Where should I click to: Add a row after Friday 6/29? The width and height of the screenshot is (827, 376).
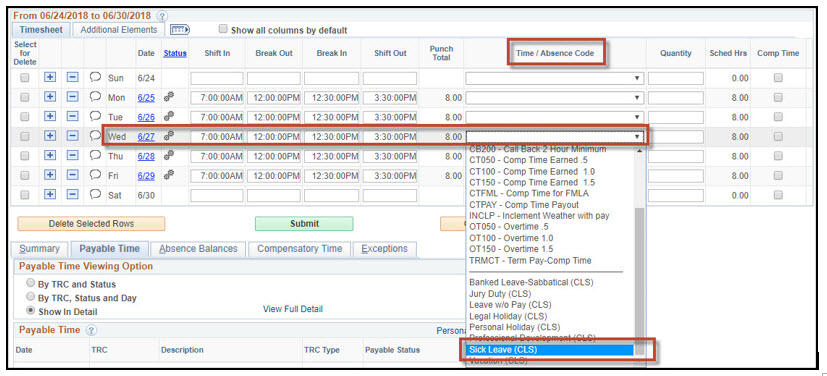[x=50, y=176]
